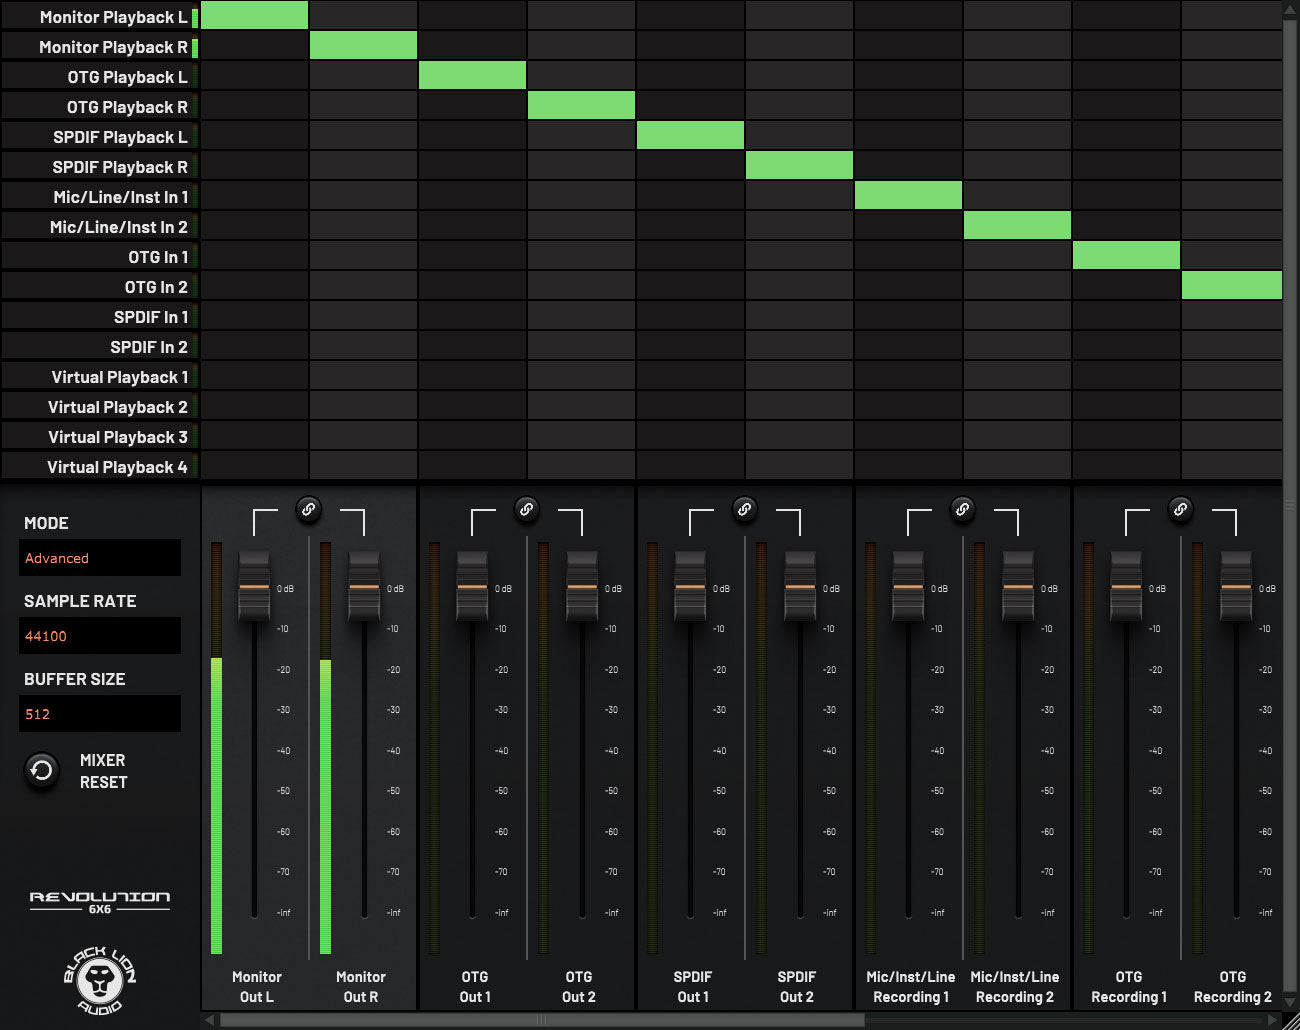Click the Buffer Size field showing 512

coord(100,714)
